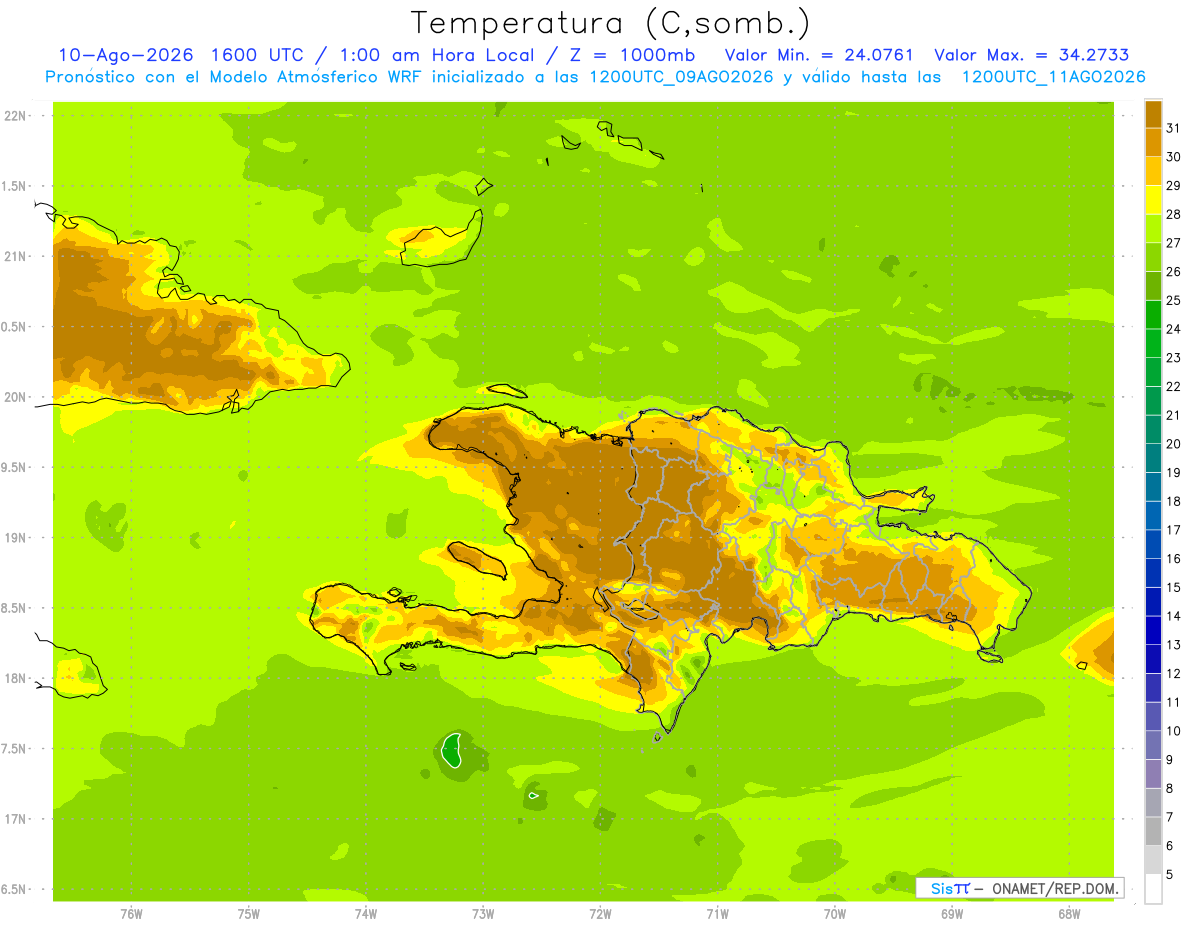The height and width of the screenshot is (927, 1200).
Task: Click the "68W" longitude label
Action: coord(1069,914)
